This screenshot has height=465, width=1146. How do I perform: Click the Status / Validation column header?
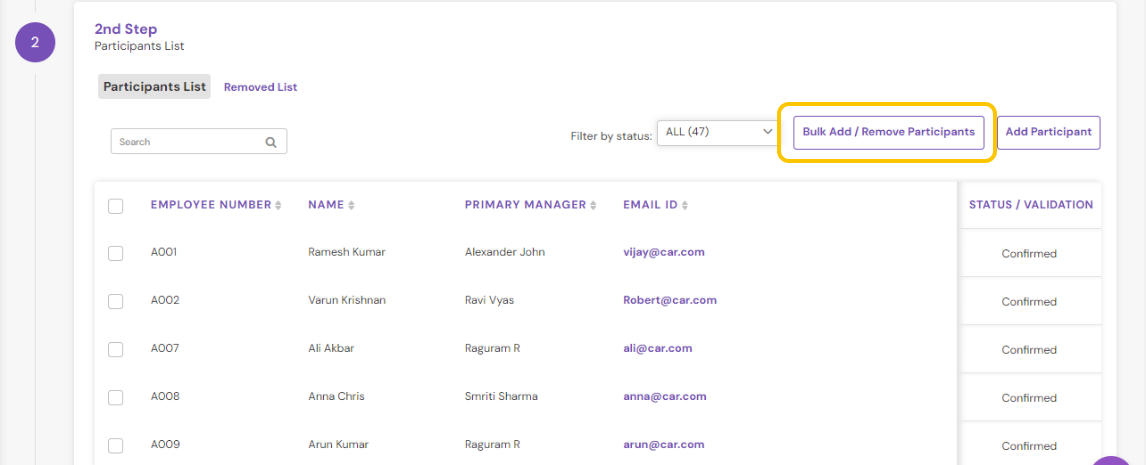click(1031, 205)
